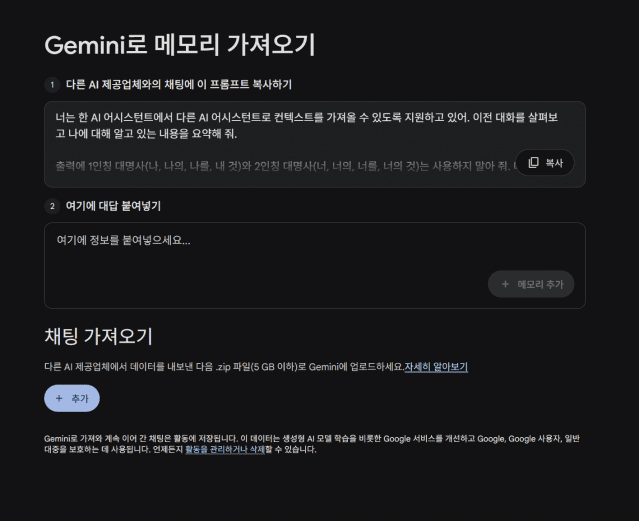Open the 자세히 알아보기 link
Viewport: 639px width, 521px height.
tap(436, 367)
